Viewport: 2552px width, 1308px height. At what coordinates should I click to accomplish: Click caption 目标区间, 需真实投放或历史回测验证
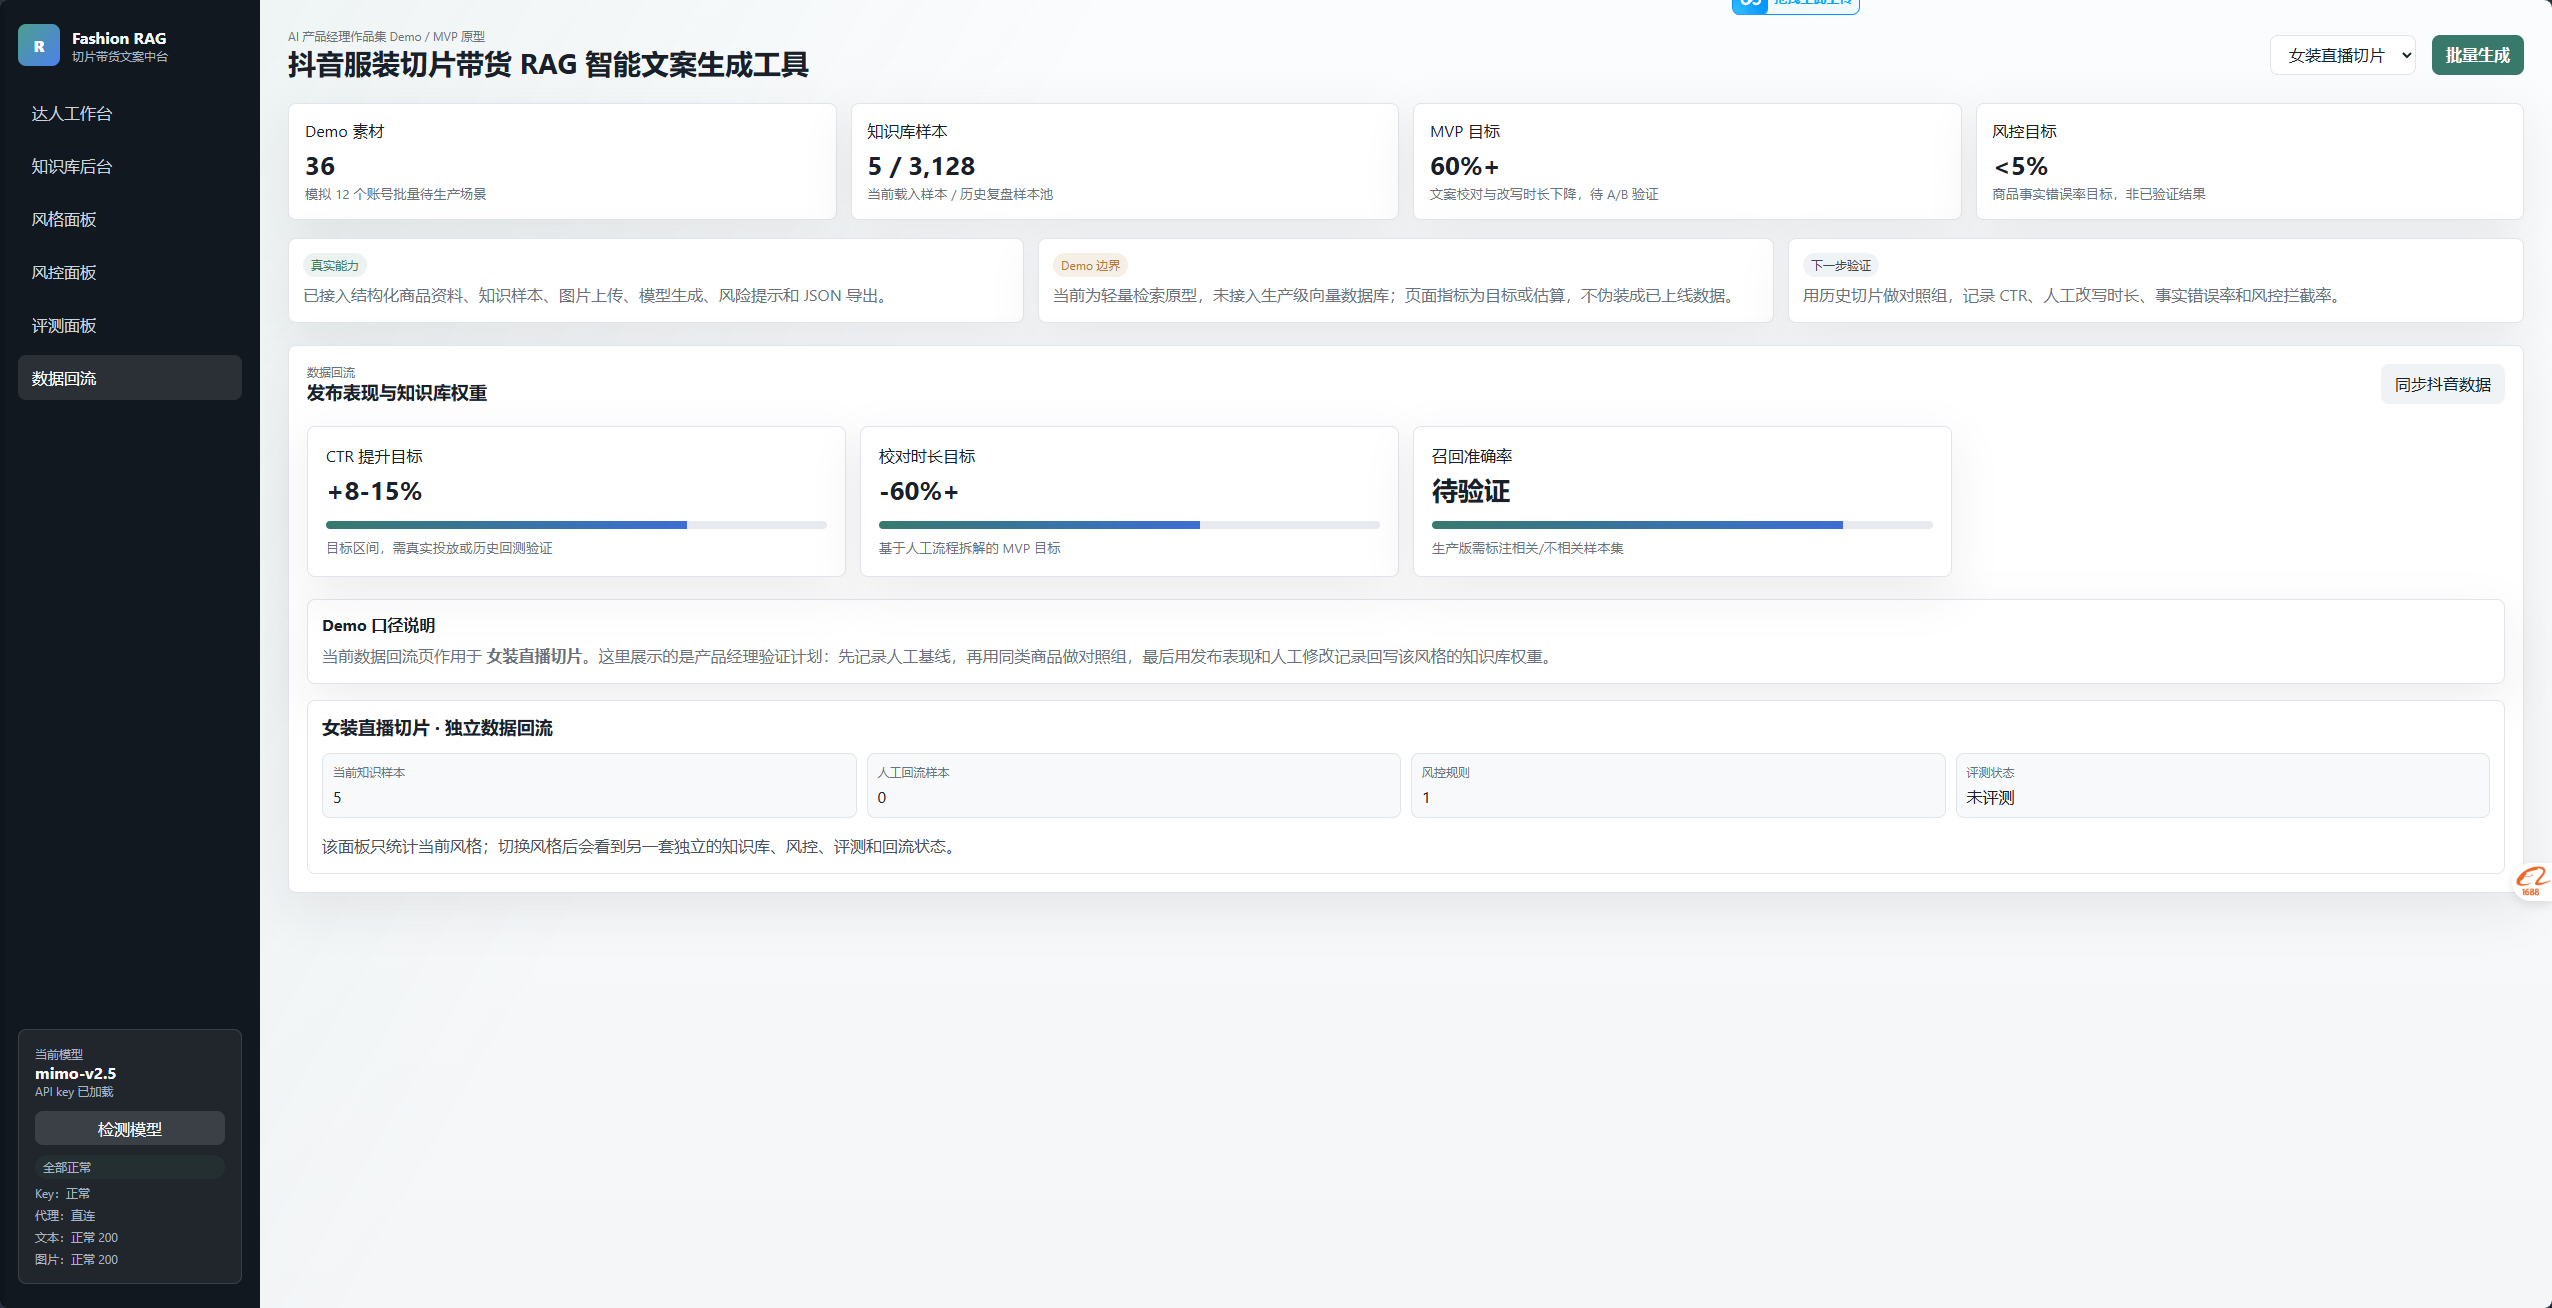pyautogui.click(x=439, y=548)
